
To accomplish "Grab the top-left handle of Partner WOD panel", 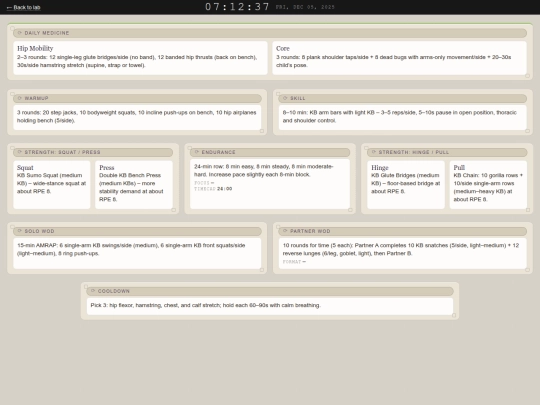I will click(278, 227).
